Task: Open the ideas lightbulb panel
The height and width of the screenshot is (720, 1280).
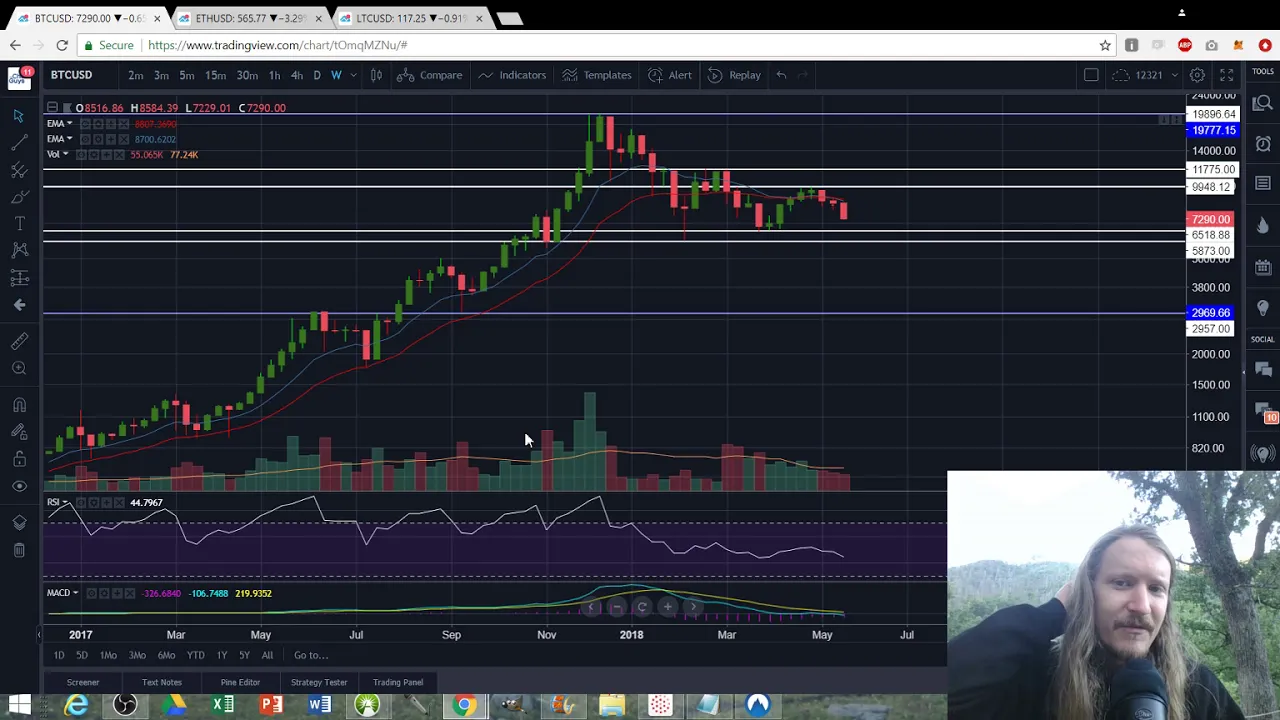Action: 1263,308
